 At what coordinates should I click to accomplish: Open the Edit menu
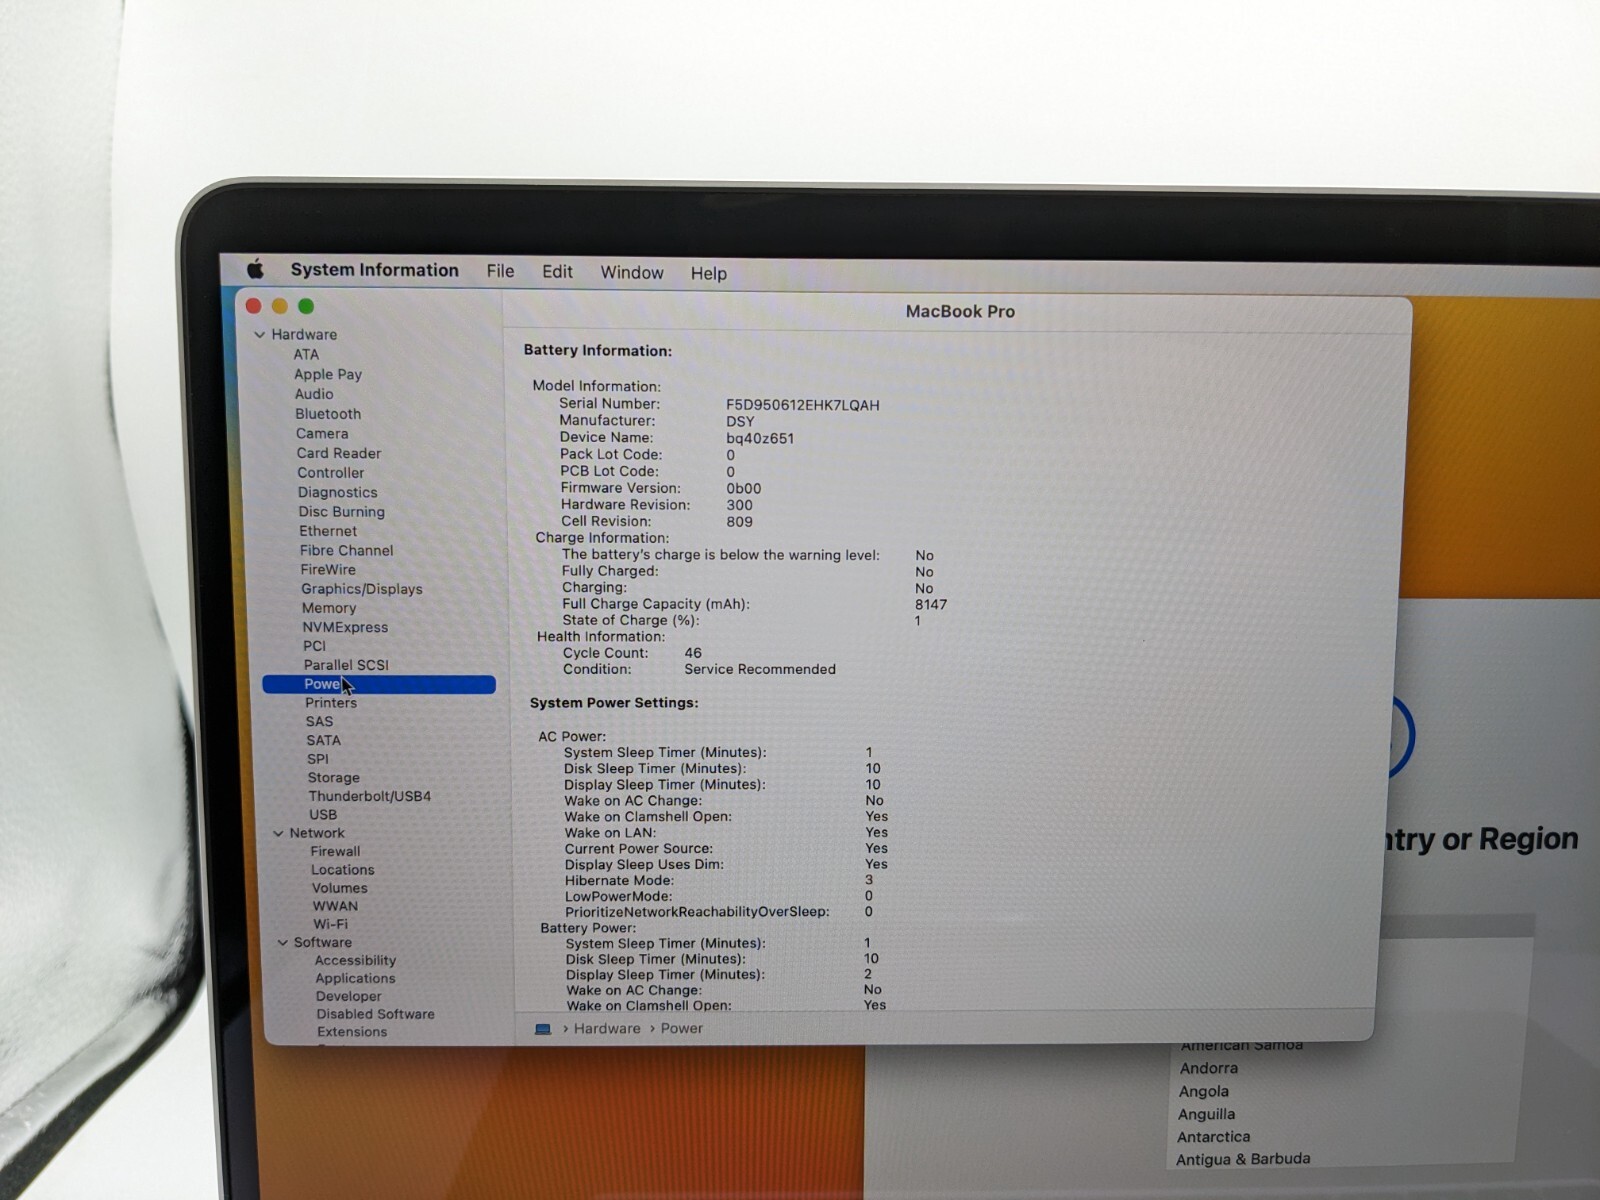click(557, 272)
